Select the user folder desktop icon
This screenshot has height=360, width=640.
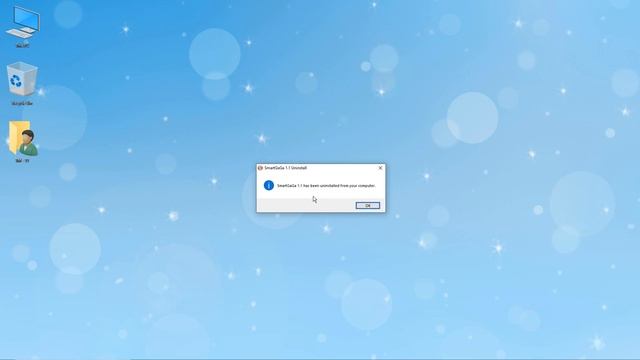pos(22,141)
